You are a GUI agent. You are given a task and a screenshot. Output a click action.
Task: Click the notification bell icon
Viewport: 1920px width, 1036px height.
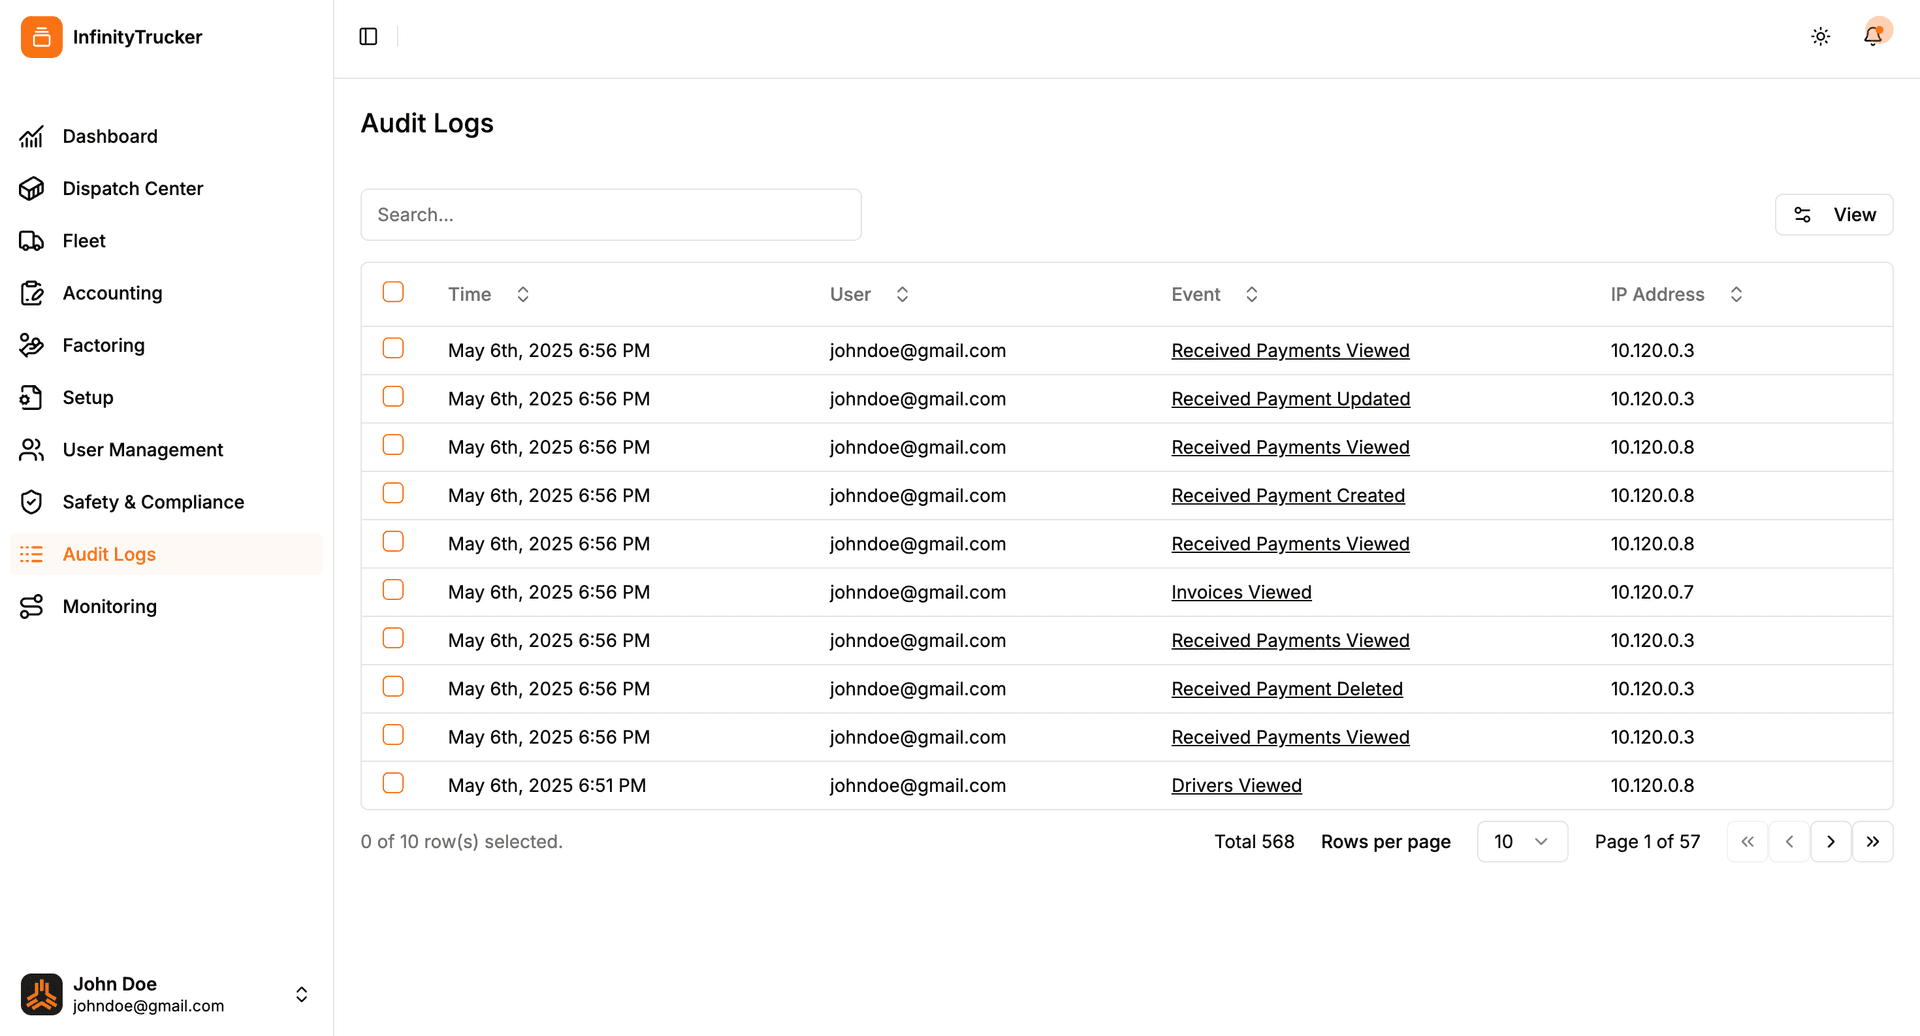coord(1872,36)
